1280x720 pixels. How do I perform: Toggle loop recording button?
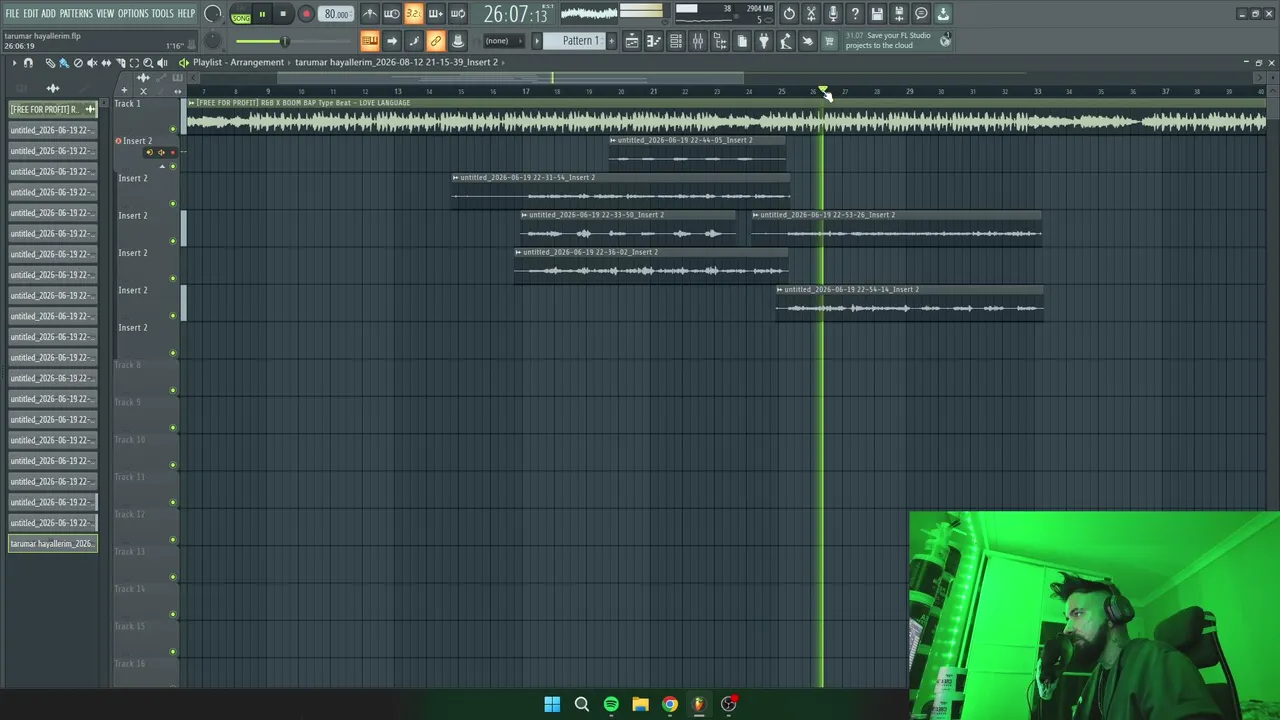[458, 14]
